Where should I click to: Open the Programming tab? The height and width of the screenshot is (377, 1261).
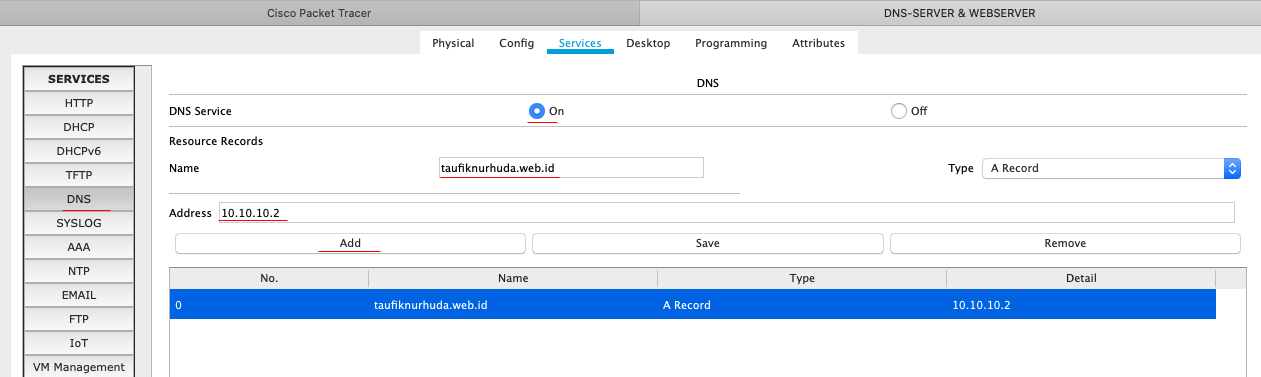tap(731, 43)
